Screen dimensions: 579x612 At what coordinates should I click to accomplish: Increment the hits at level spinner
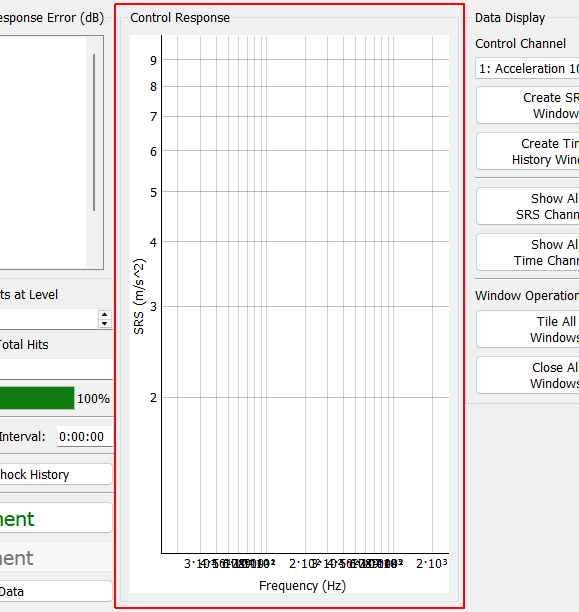point(104,315)
